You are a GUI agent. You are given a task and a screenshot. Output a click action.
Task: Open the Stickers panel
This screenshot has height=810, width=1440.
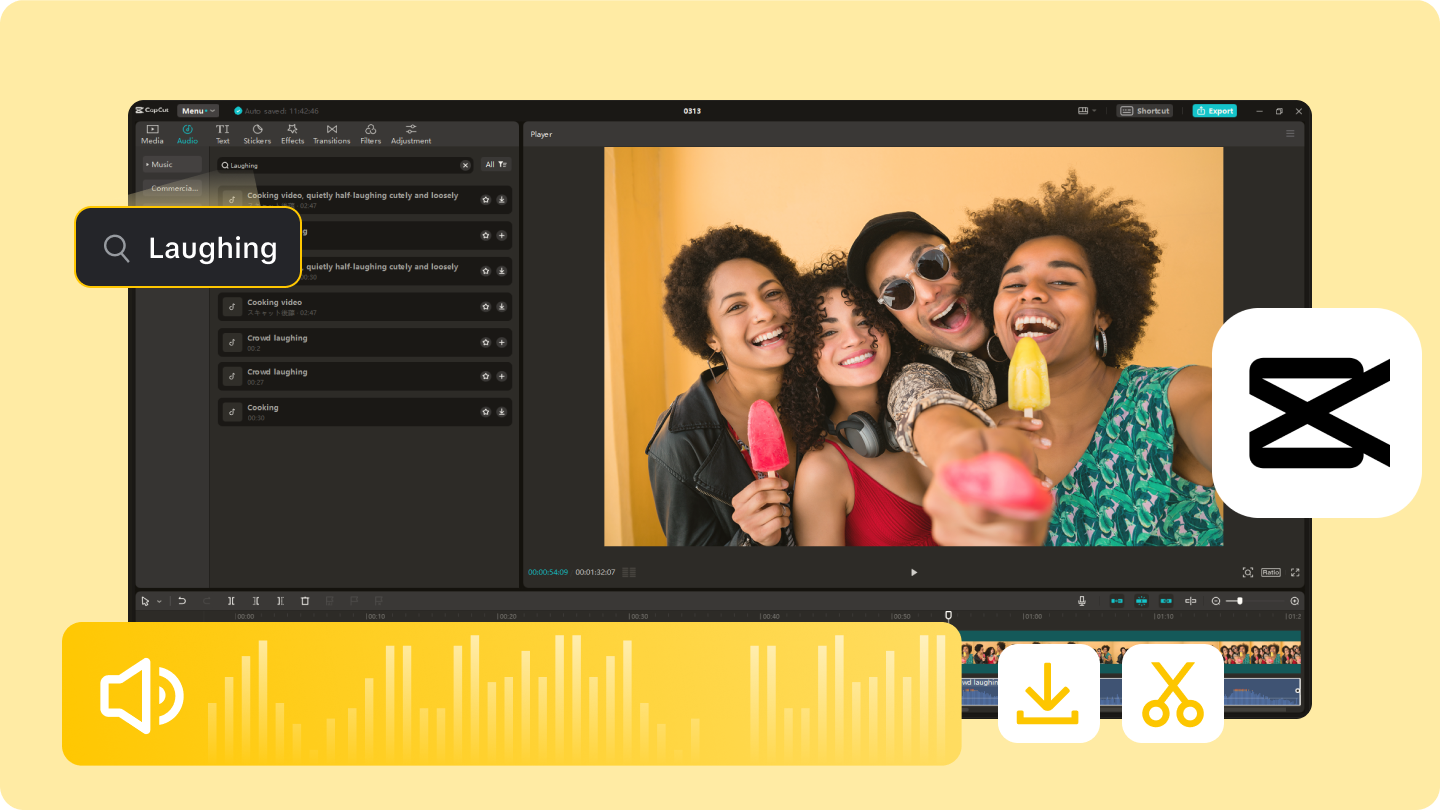click(x=257, y=134)
